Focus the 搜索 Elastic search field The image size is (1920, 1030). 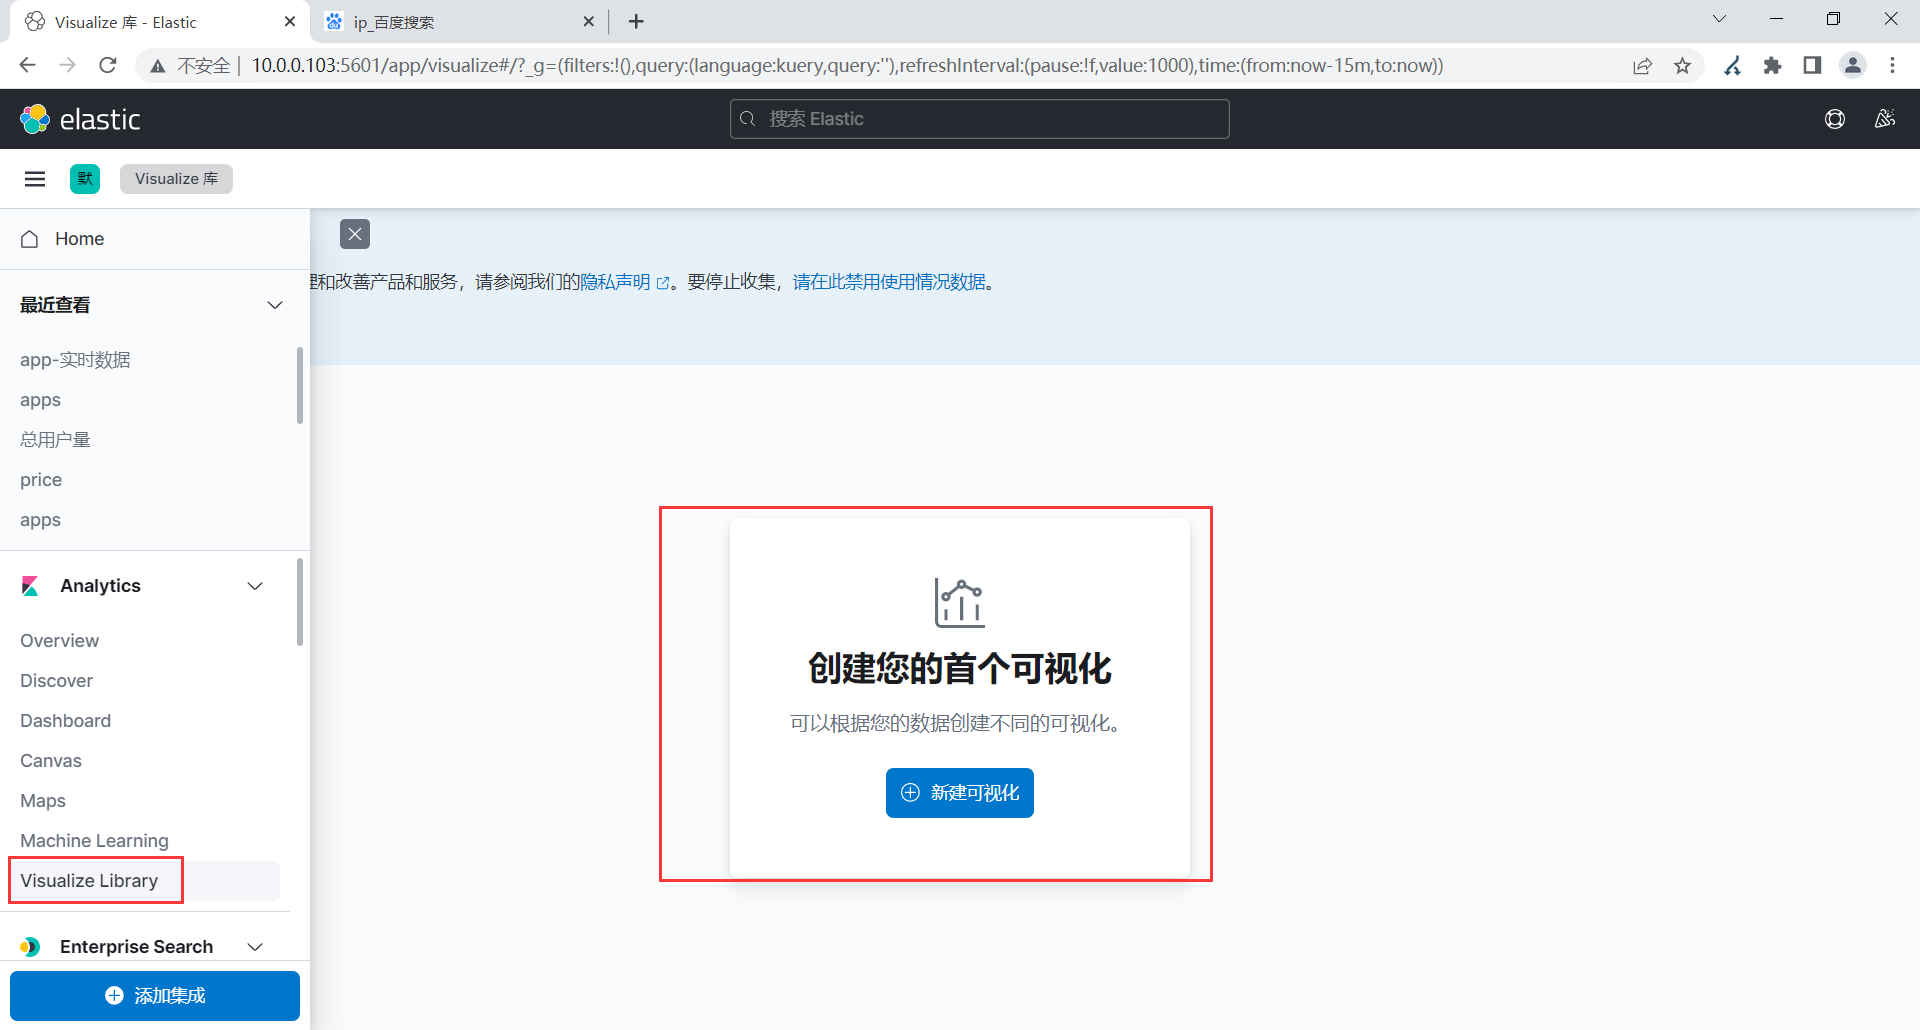click(x=980, y=119)
